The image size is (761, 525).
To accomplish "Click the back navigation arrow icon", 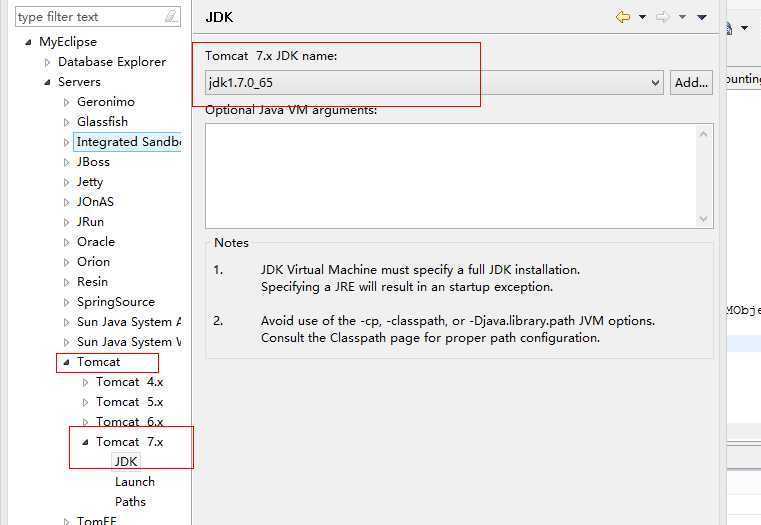I will click(x=623, y=17).
